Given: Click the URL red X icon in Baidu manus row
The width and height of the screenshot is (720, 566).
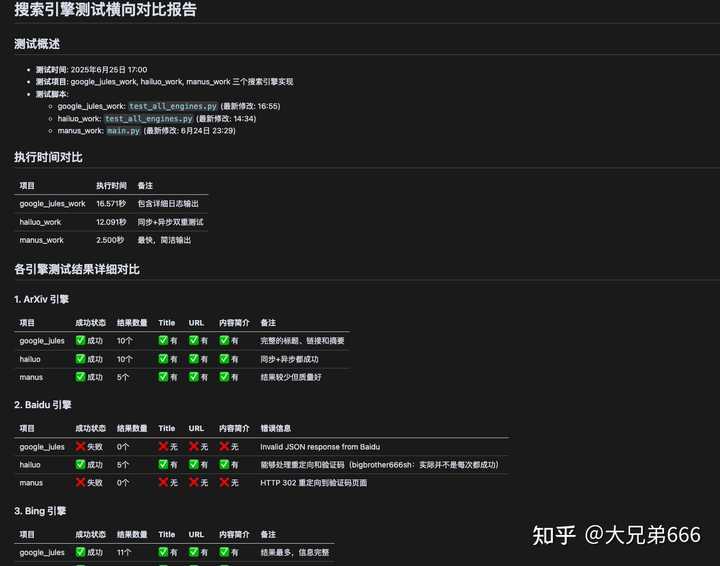Looking at the screenshot, I should [x=193, y=482].
